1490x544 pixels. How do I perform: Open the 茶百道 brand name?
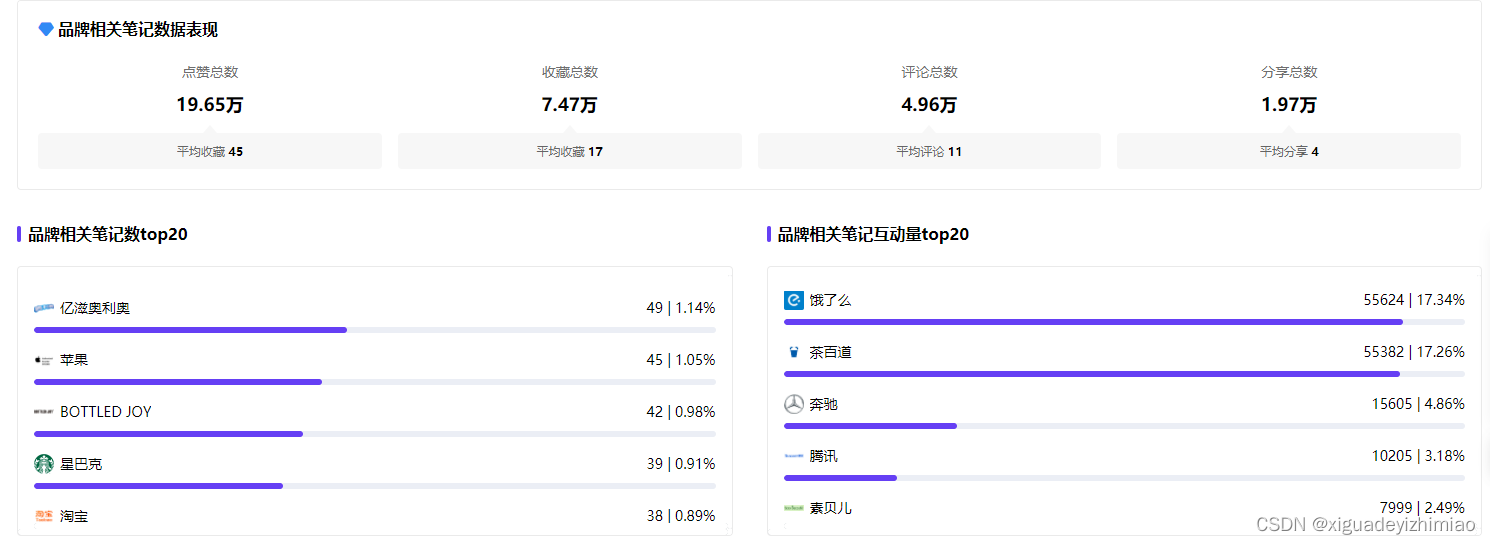coord(831,352)
